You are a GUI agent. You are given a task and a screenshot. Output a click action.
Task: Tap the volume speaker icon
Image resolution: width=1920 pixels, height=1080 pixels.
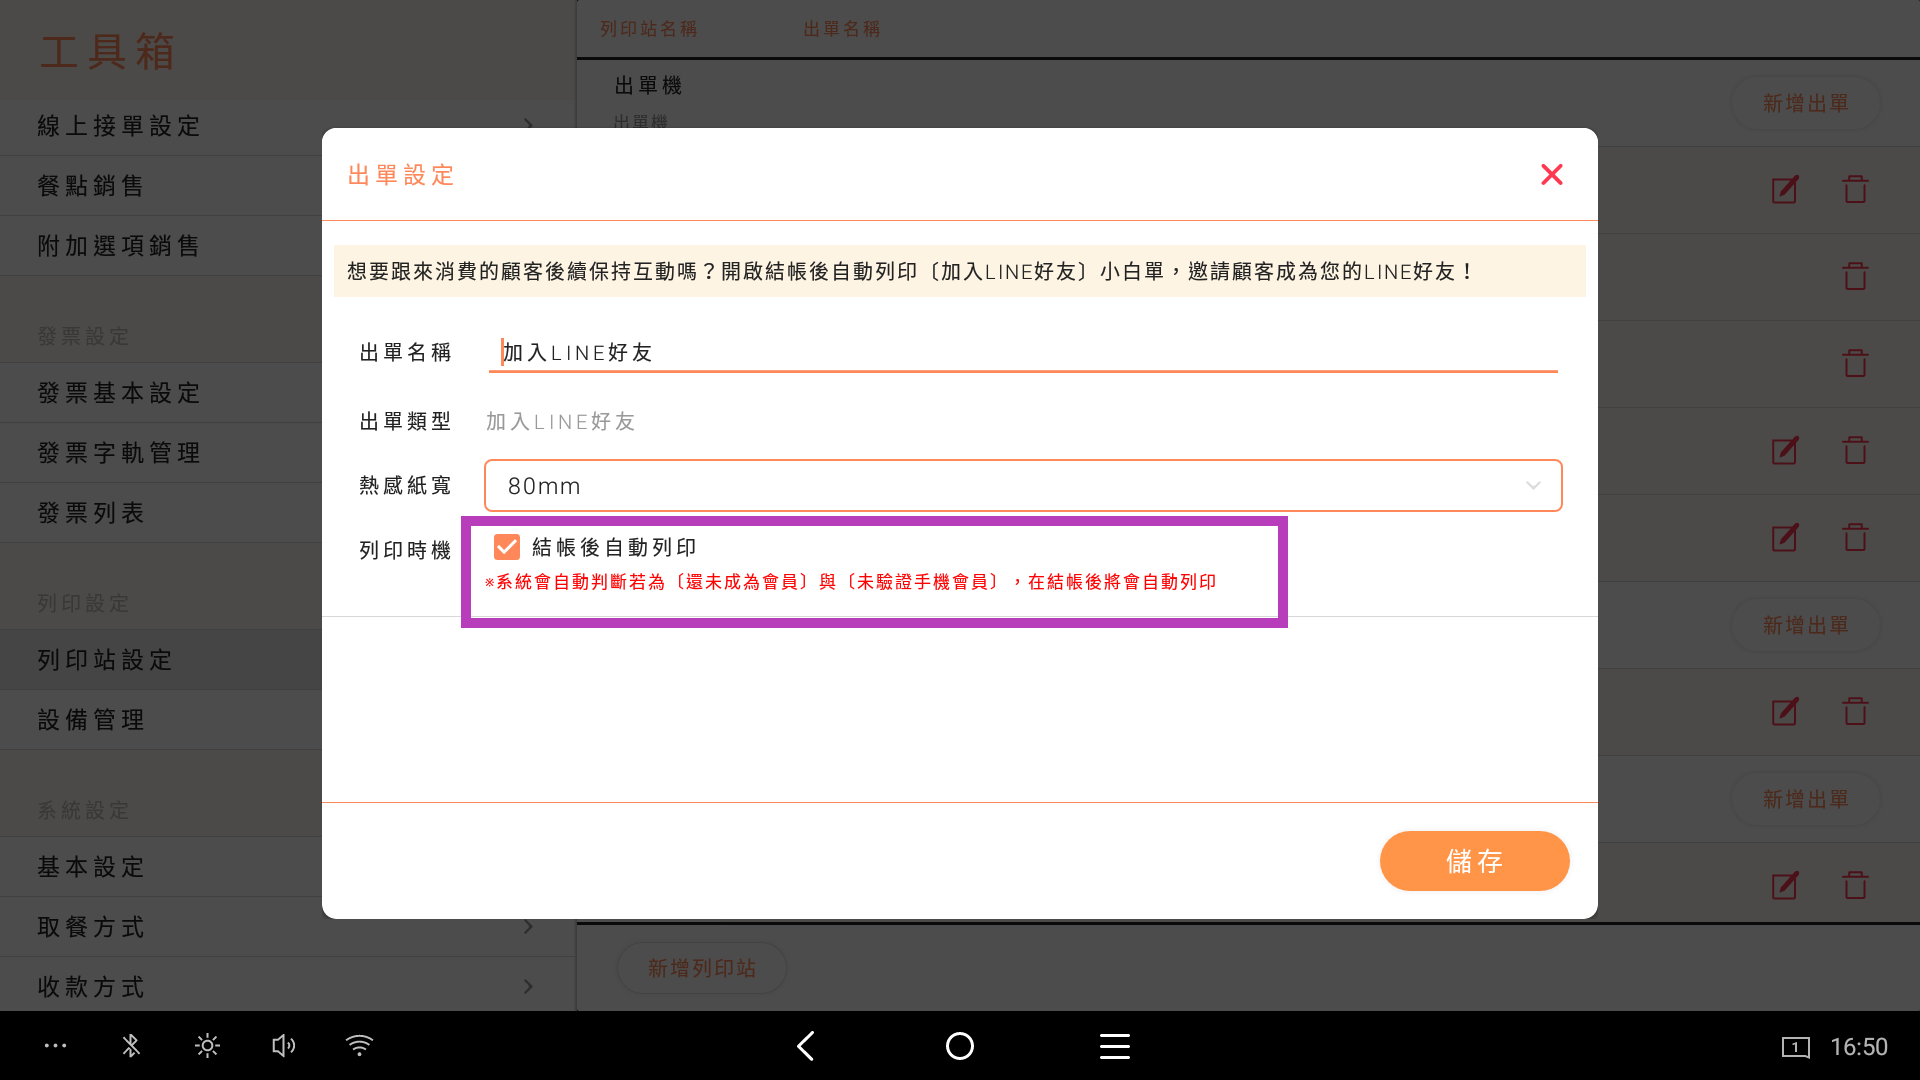(283, 1046)
